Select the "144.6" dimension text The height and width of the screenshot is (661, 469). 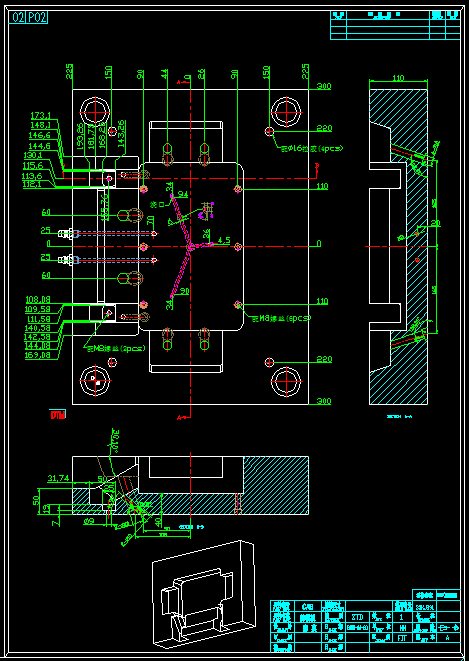pos(40,146)
